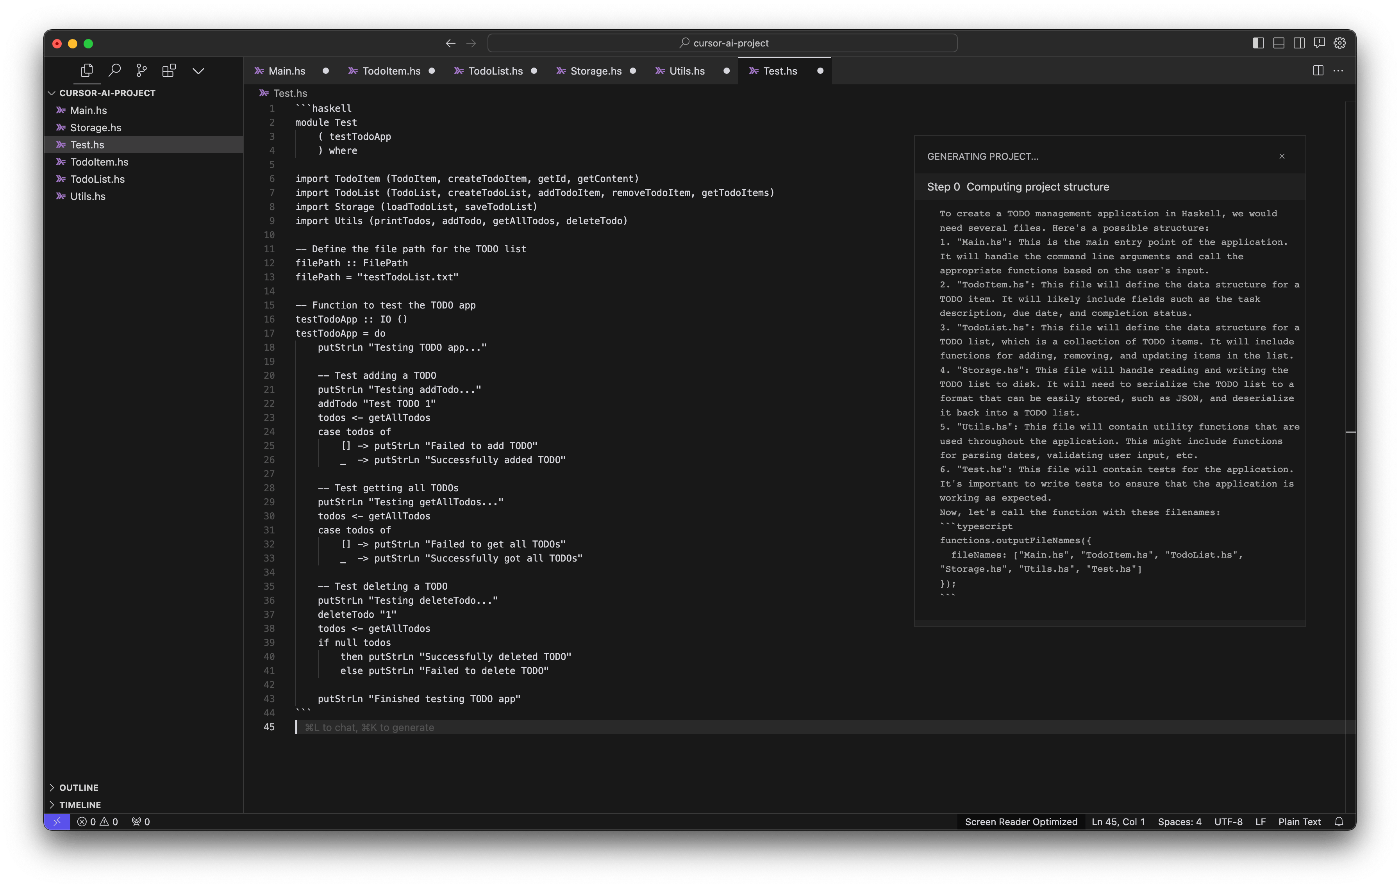Expand the TIMELINE section

coord(143,805)
